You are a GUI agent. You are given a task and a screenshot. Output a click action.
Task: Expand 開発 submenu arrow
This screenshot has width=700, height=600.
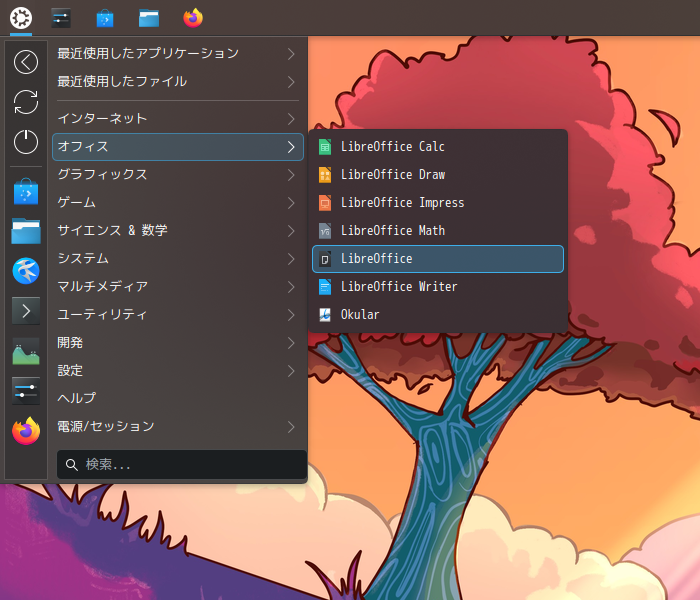coord(291,343)
